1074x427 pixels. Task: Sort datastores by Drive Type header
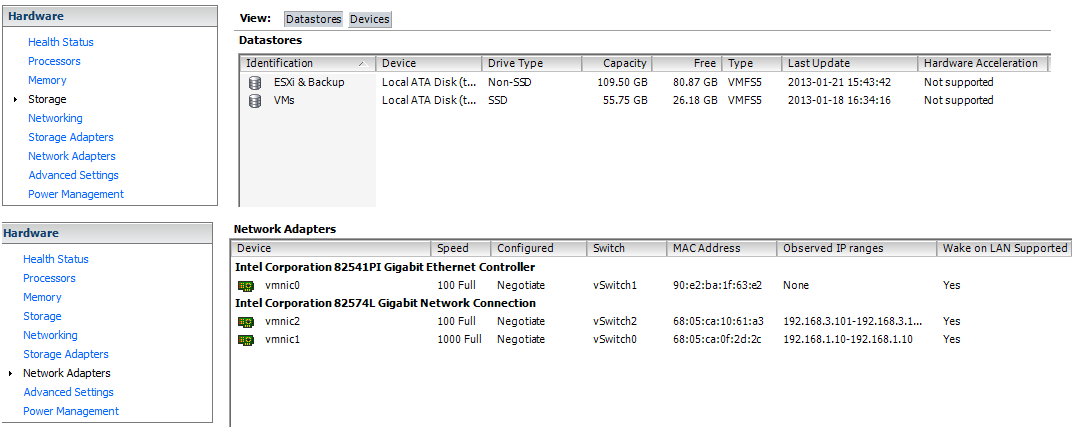pyautogui.click(x=532, y=63)
